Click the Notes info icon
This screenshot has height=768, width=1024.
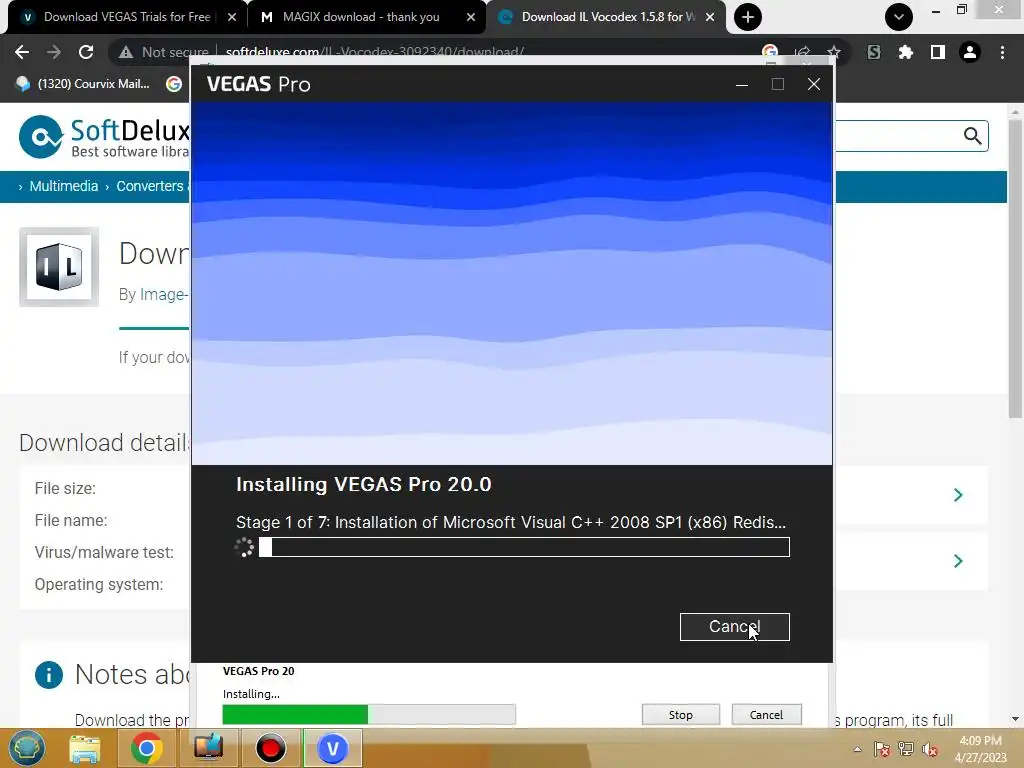49,675
